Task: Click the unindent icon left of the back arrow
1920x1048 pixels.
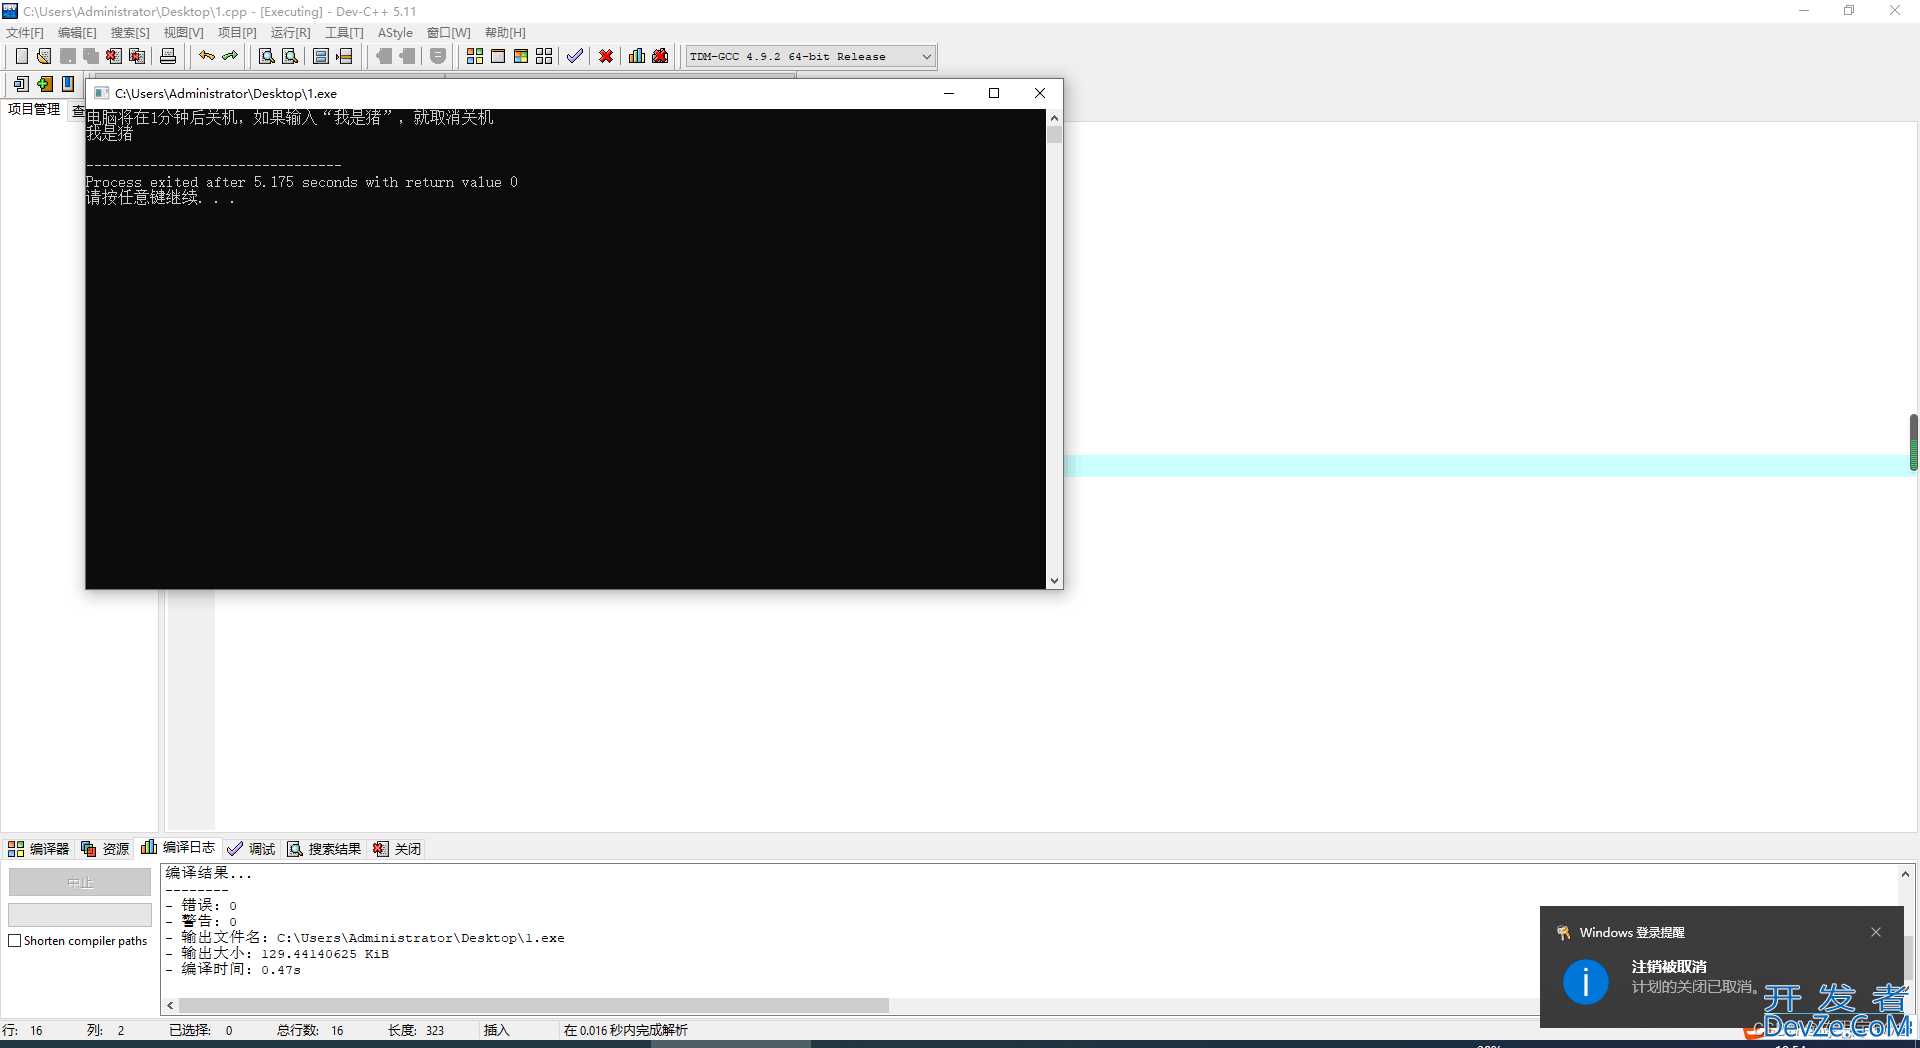Action: (345, 56)
